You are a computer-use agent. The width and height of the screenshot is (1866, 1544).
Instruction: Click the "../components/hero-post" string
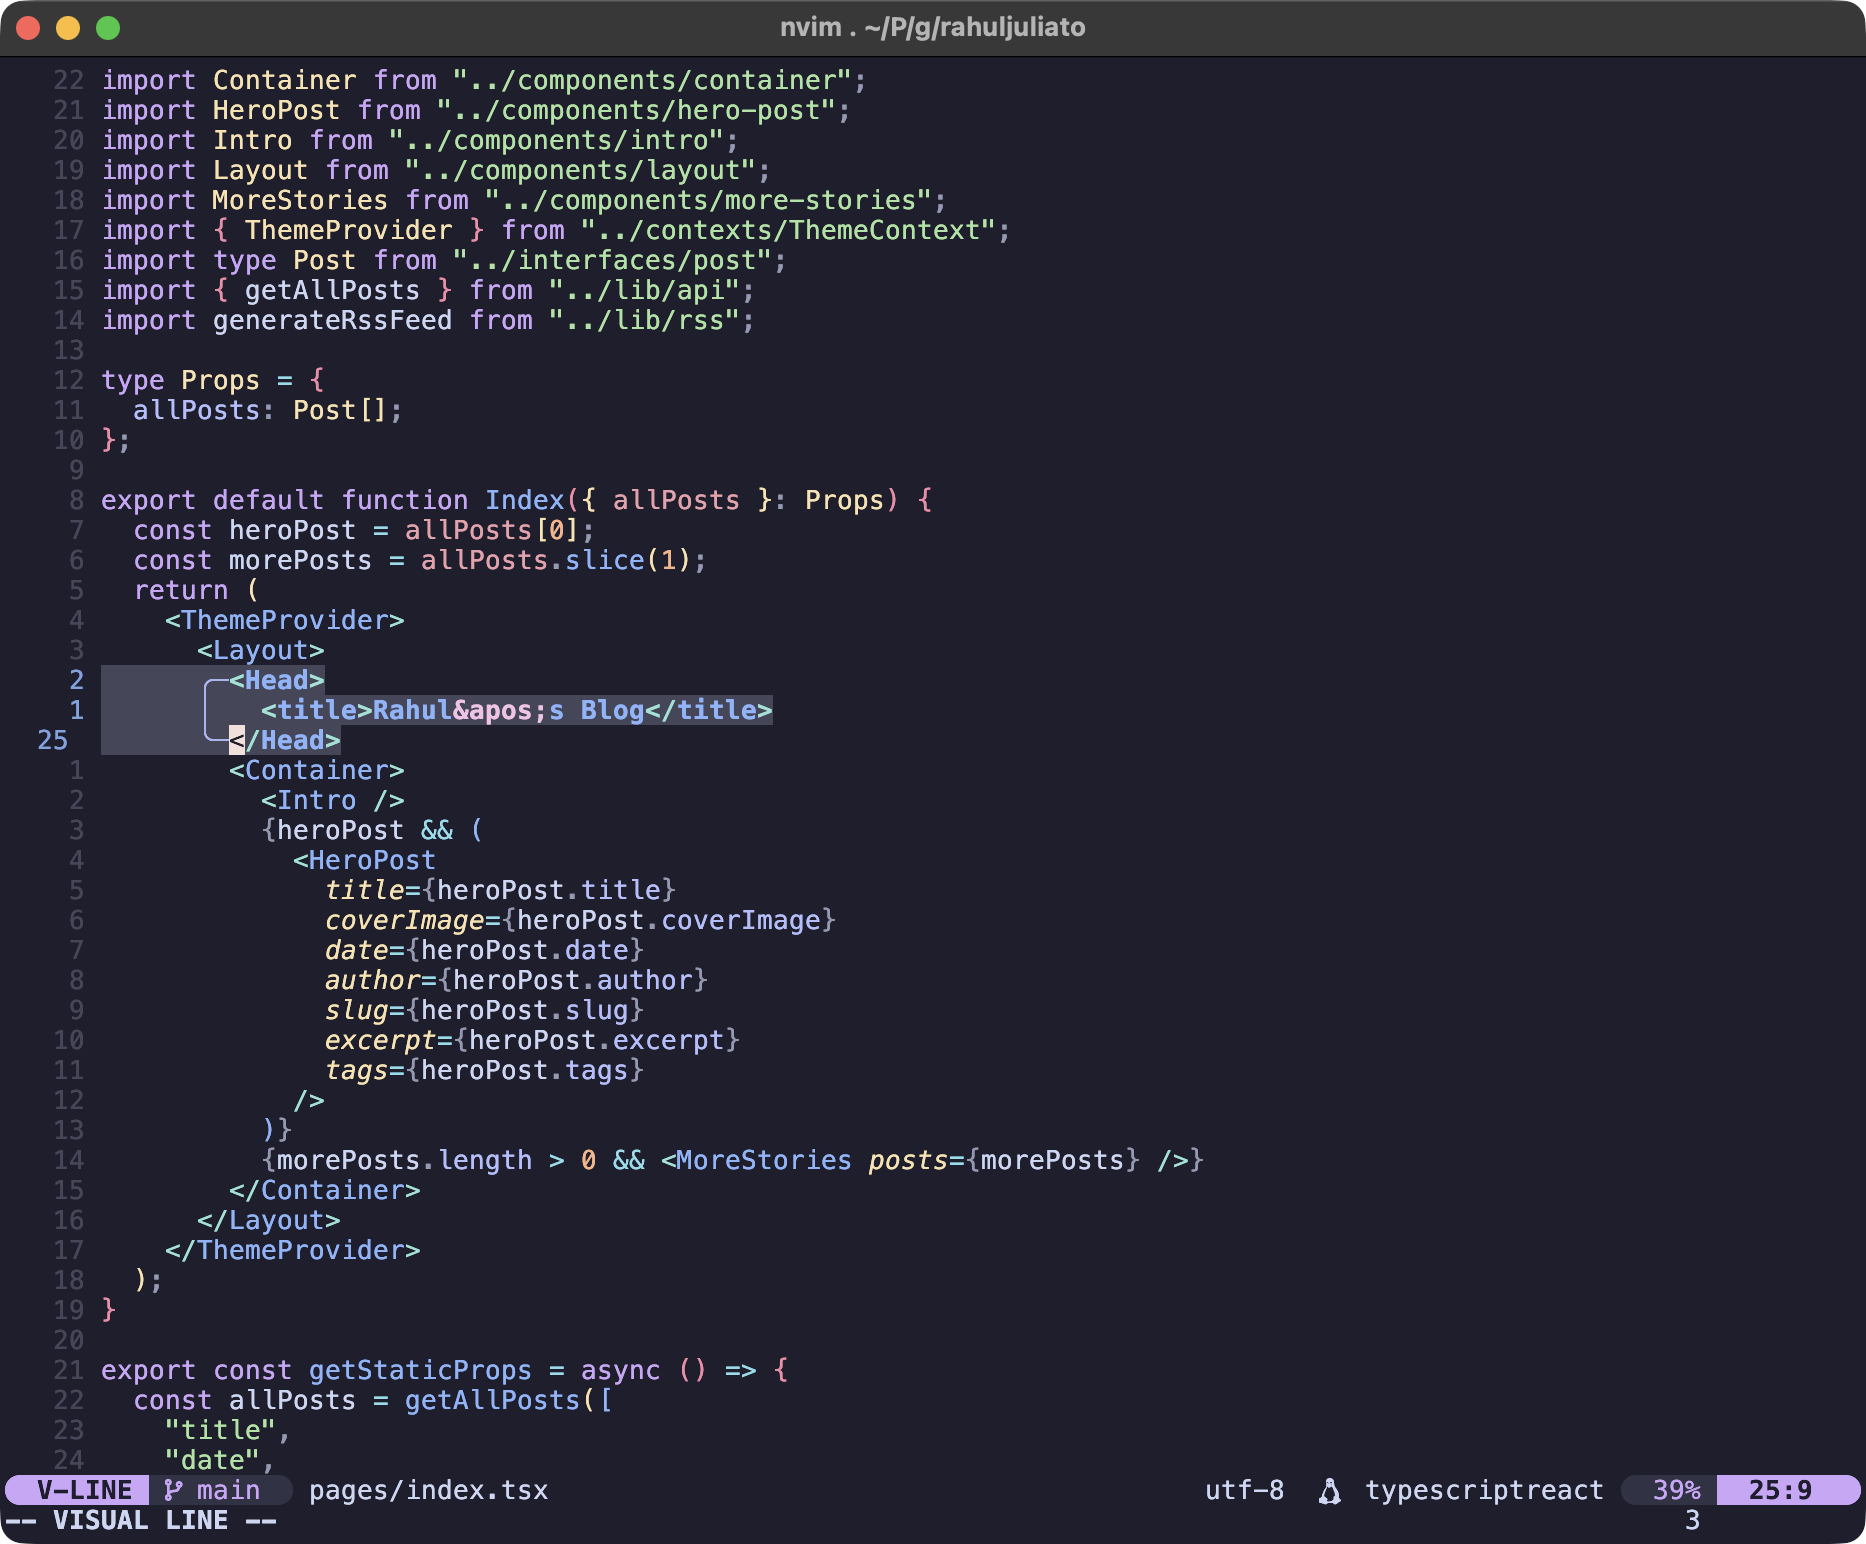click(636, 110)
